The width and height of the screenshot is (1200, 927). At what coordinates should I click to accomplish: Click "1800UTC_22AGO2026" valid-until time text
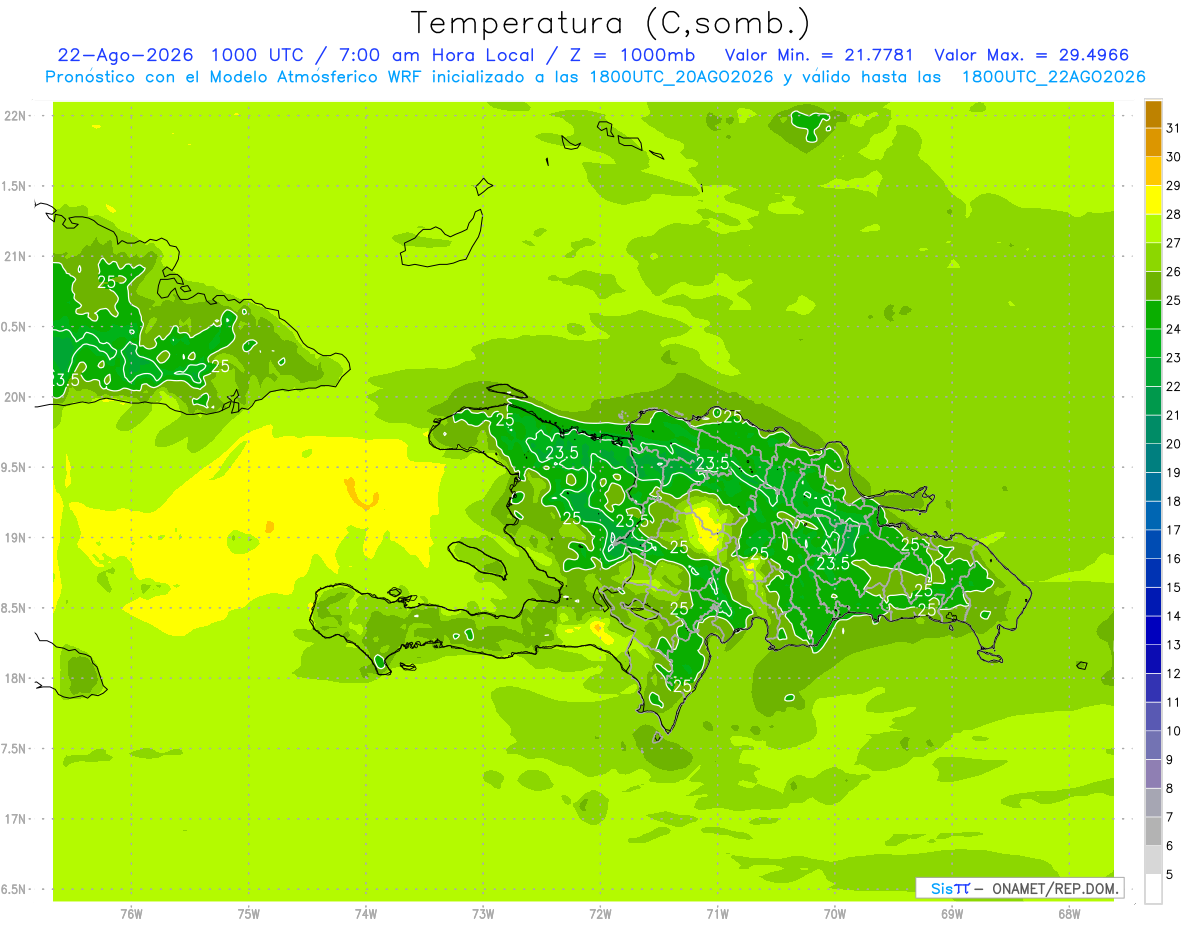point(1053,77)
